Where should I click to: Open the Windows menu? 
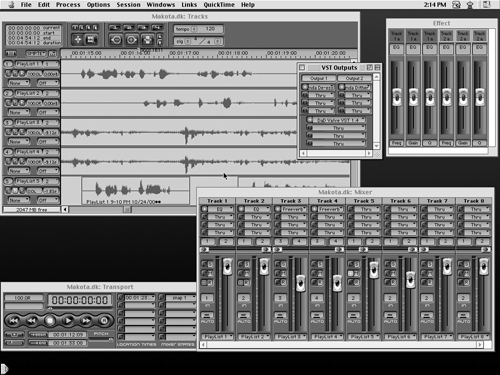[161, 5]
